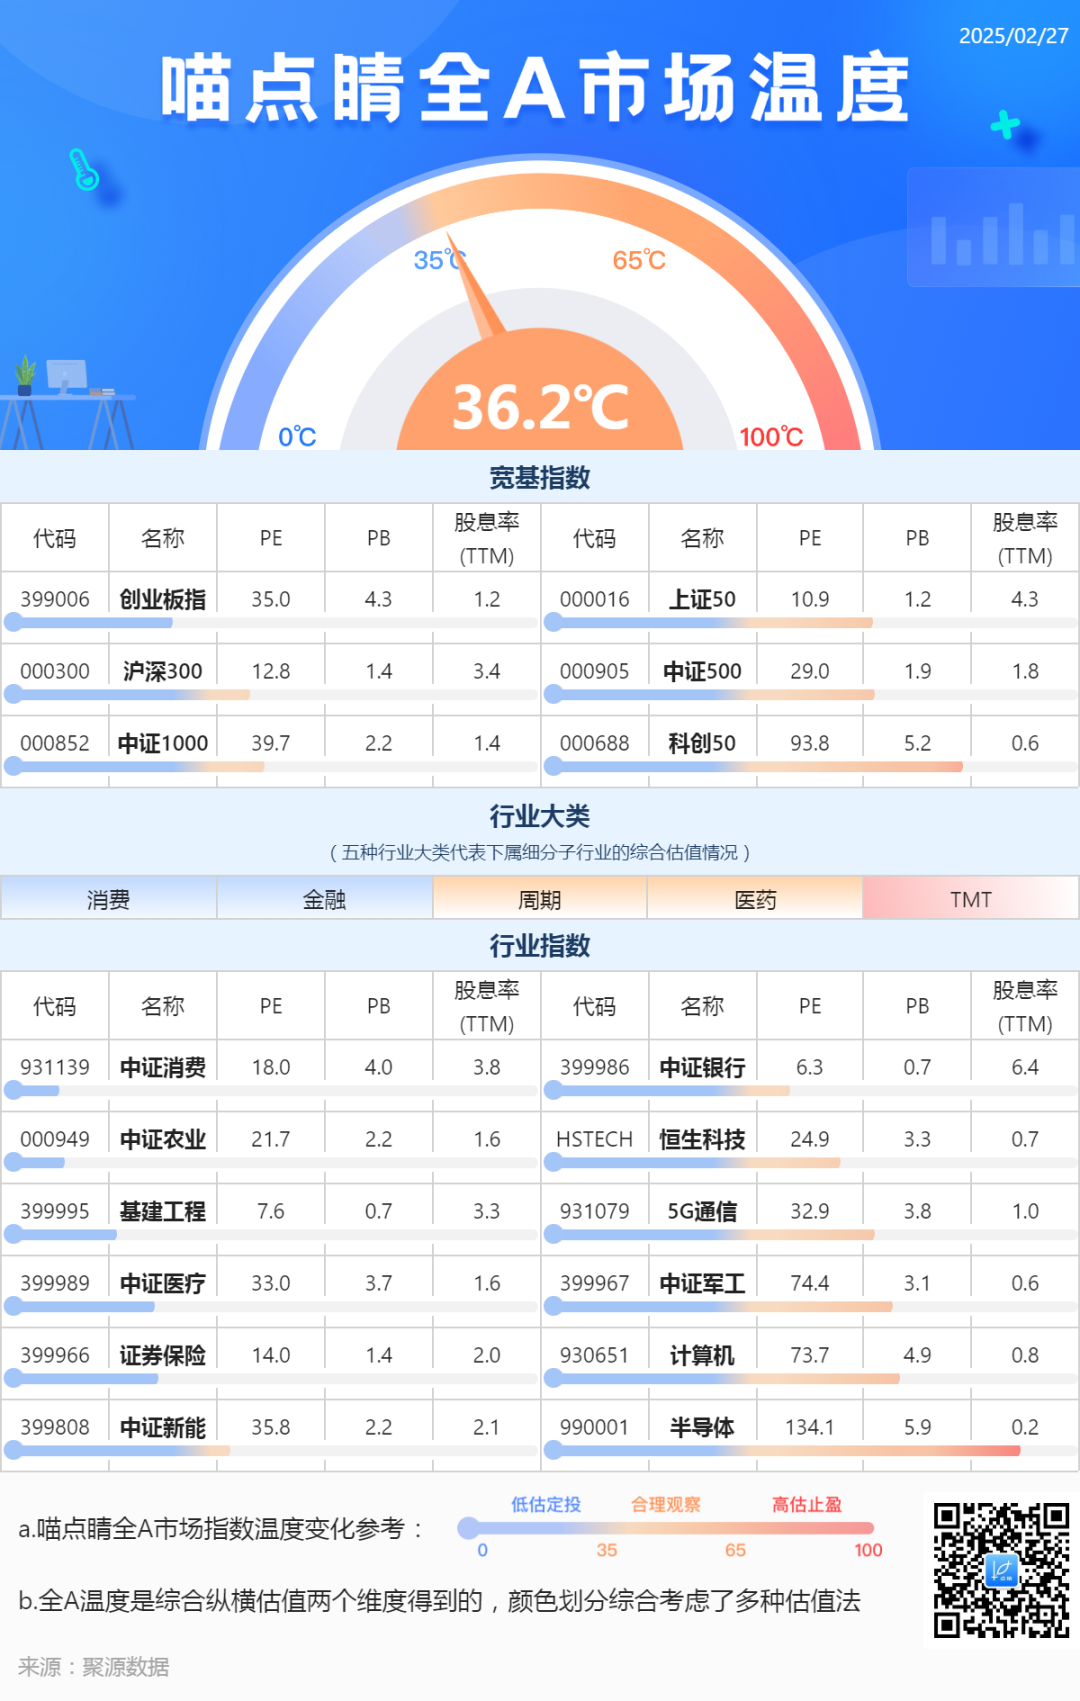This screenshot has width=1080, height=1701.
Task: Click the 高估止盈 legend label
Action: 807,1504
